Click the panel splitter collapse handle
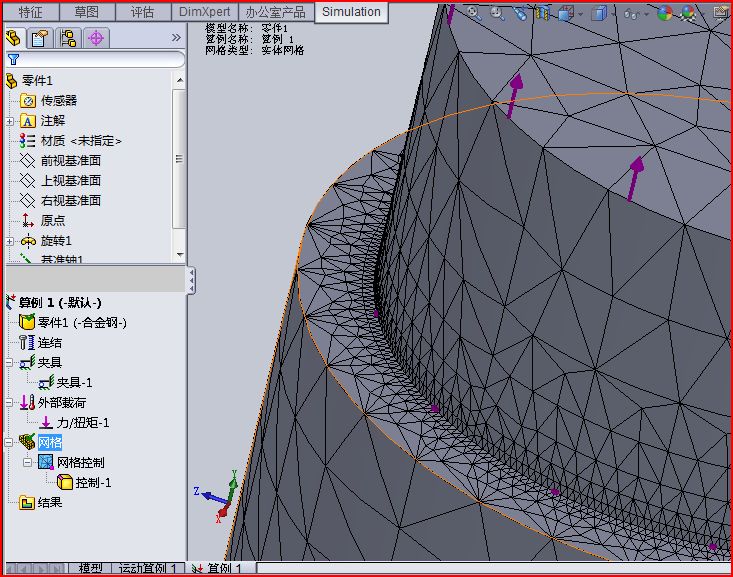Screen dimensions: 733x577 tap(191, 281)
